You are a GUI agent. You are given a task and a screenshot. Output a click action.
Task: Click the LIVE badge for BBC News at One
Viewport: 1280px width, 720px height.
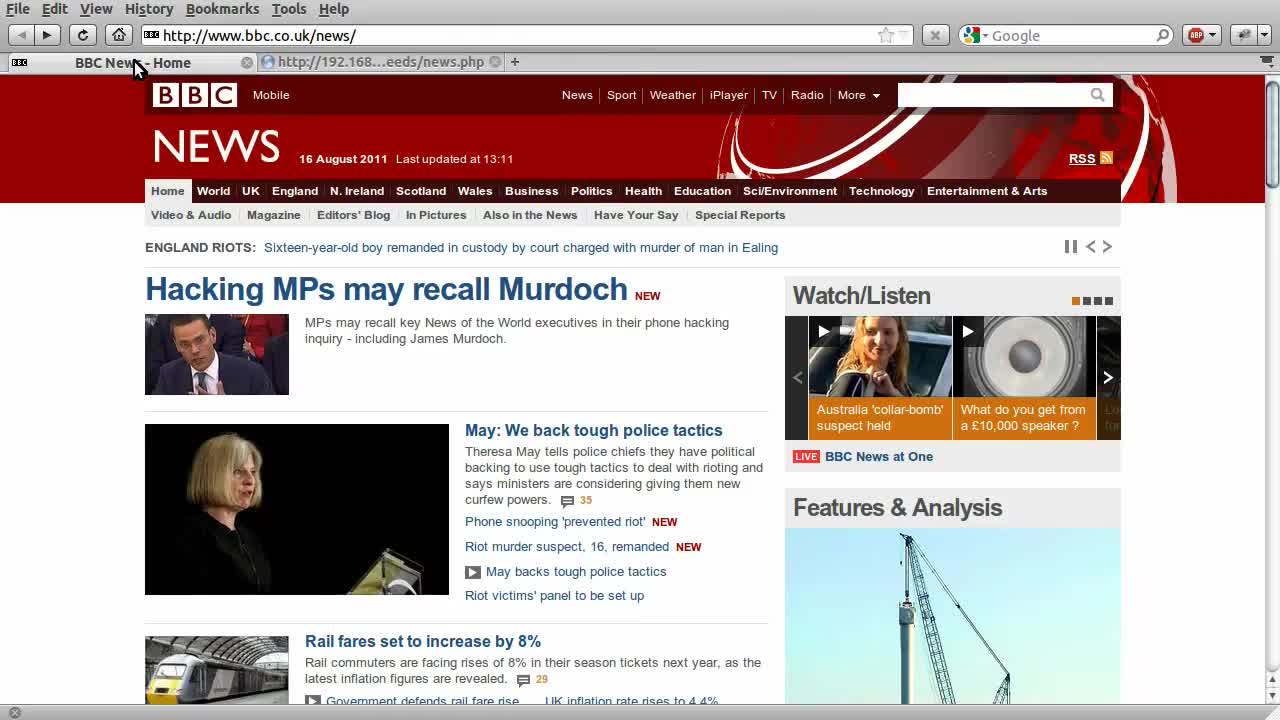[806, 457]
